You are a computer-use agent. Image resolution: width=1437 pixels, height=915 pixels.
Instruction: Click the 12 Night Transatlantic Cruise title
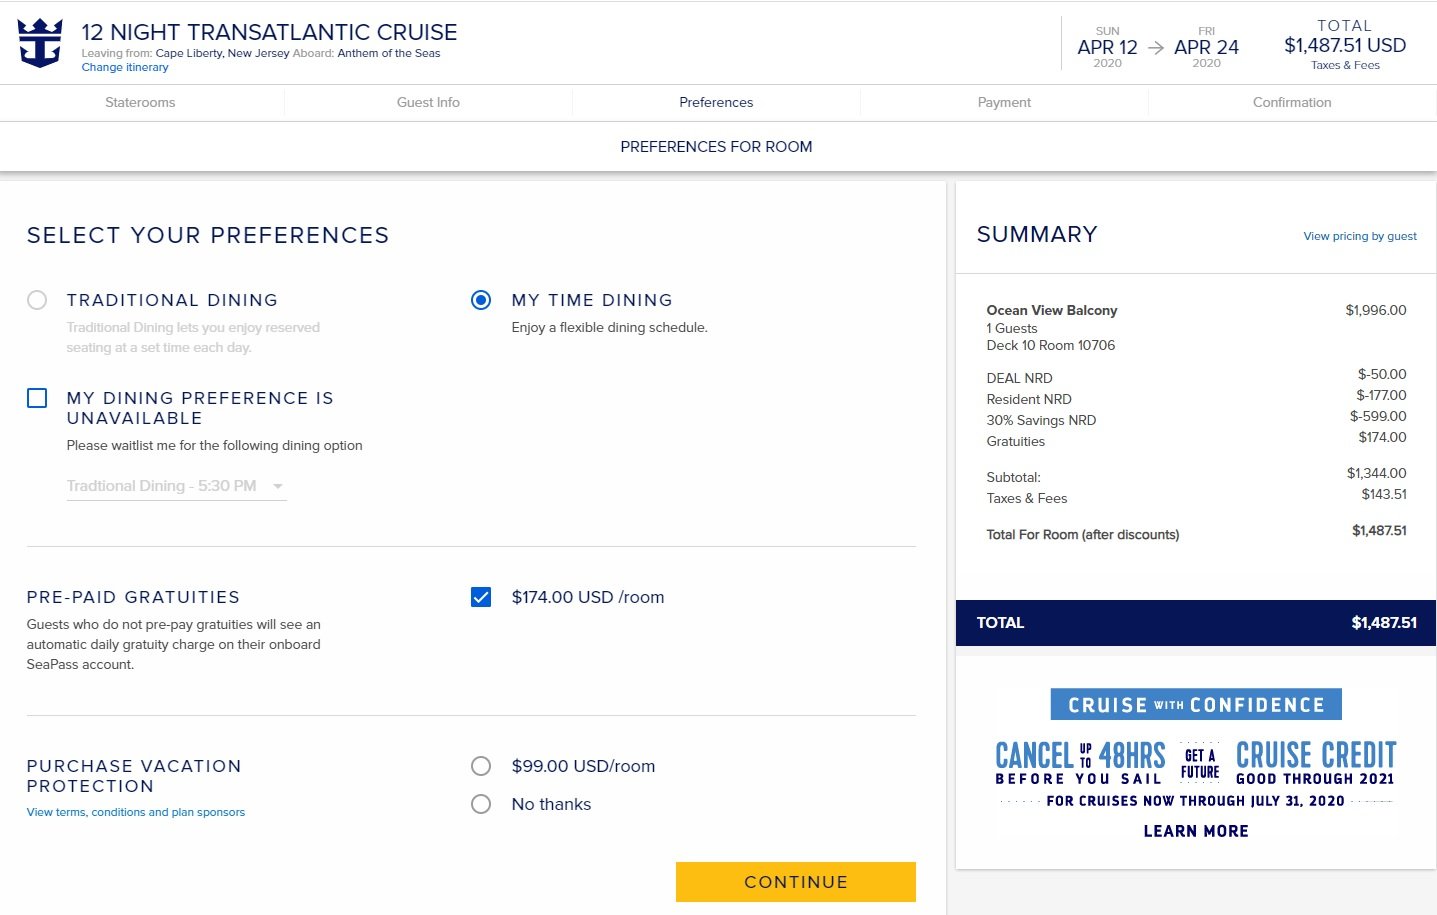(269, 32)
